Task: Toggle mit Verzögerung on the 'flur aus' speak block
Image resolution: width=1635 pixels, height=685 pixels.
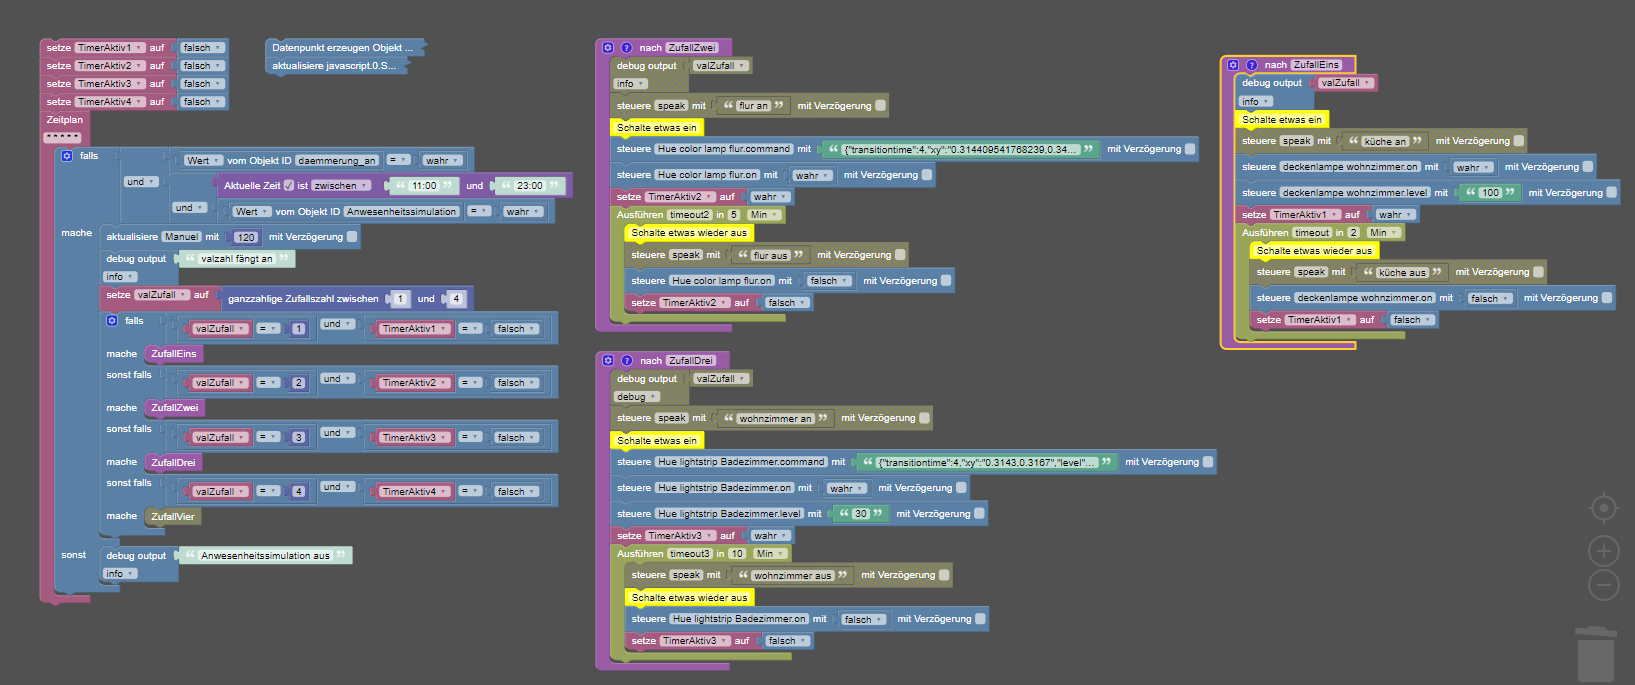Action: (x=900, y=255)
